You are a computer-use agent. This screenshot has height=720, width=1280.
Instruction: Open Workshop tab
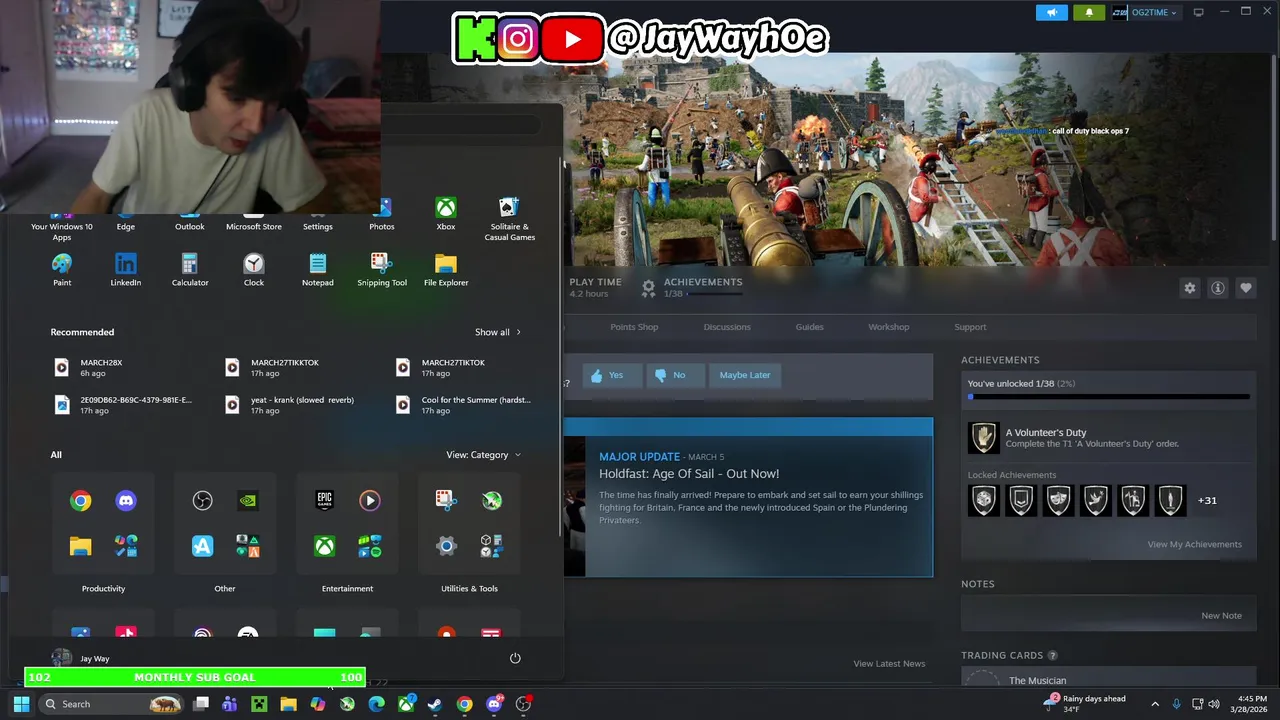(x=889, y=327)
